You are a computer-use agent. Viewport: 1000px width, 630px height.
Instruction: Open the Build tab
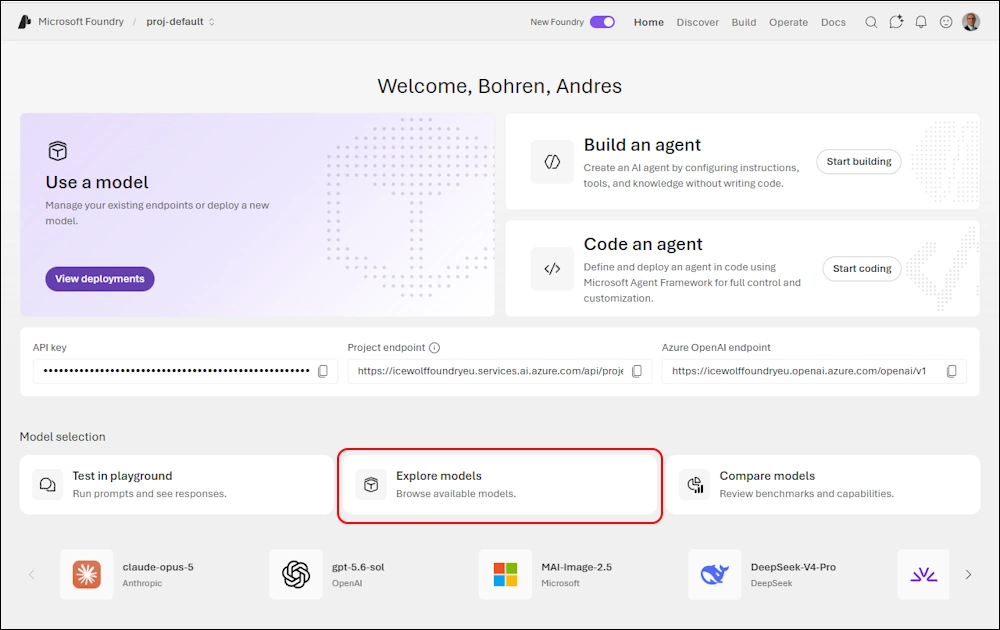(744, 22)
